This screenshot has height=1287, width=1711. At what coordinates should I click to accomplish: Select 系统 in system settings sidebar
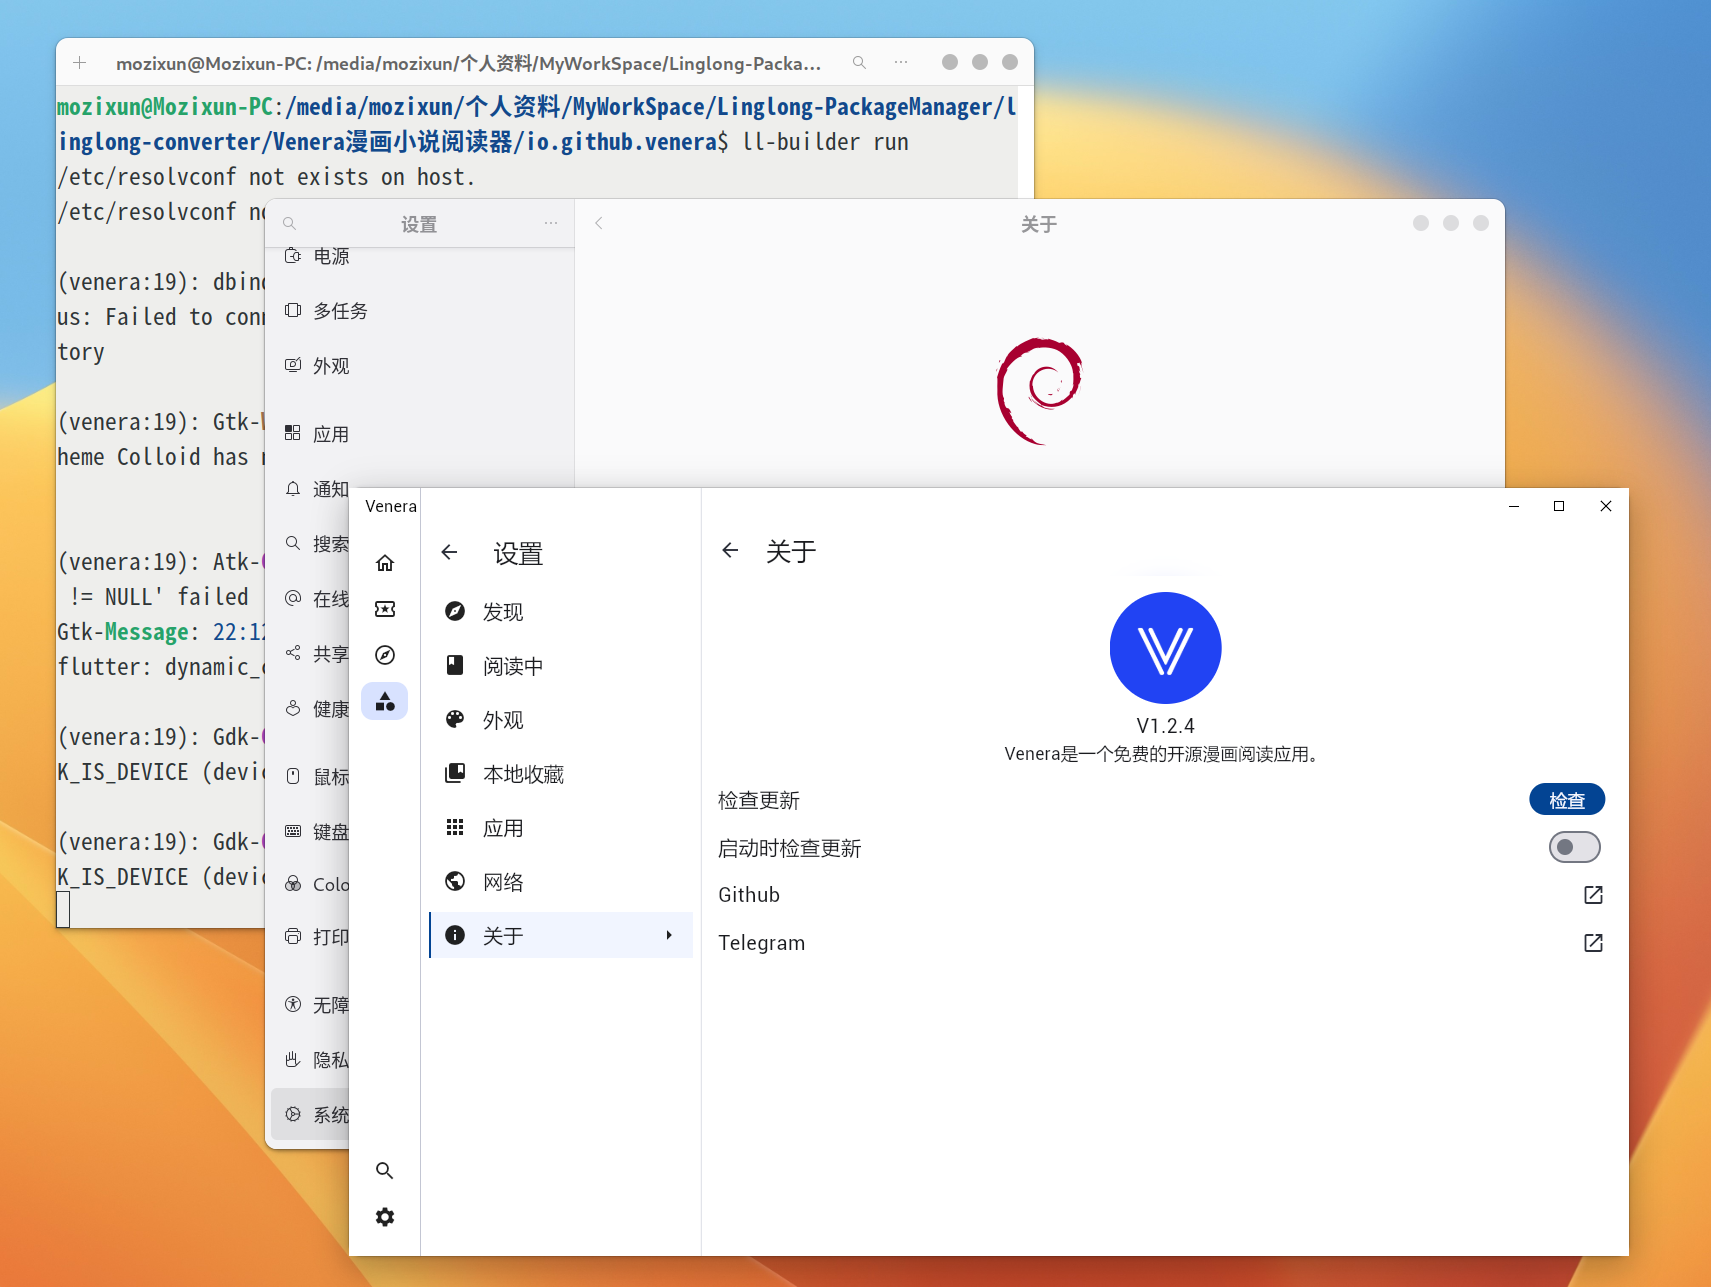(x=311, y=1115)
